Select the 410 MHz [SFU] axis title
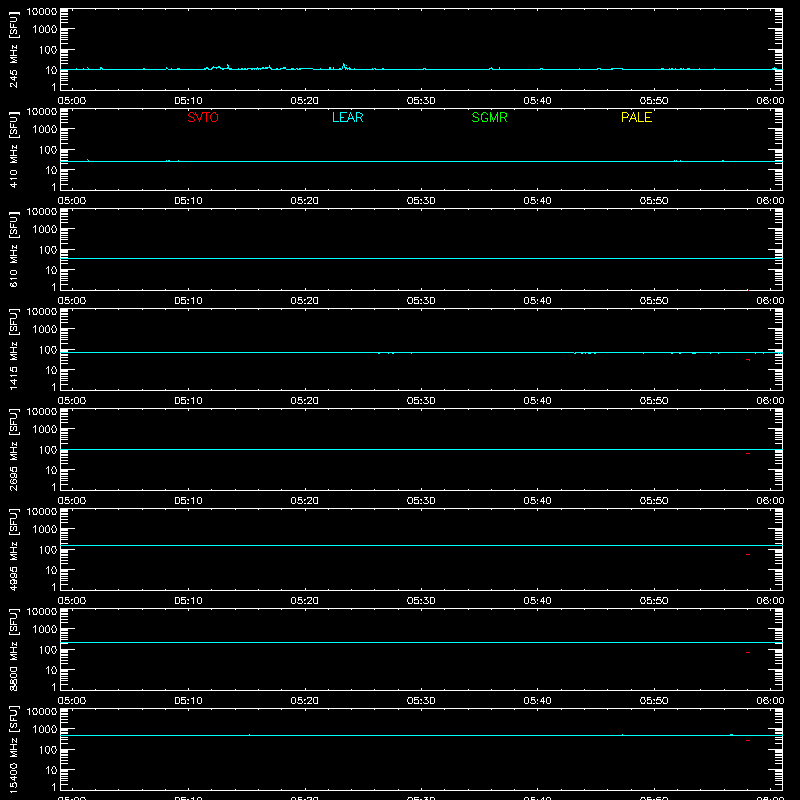 pyautogui.click(x=14, y=149)
